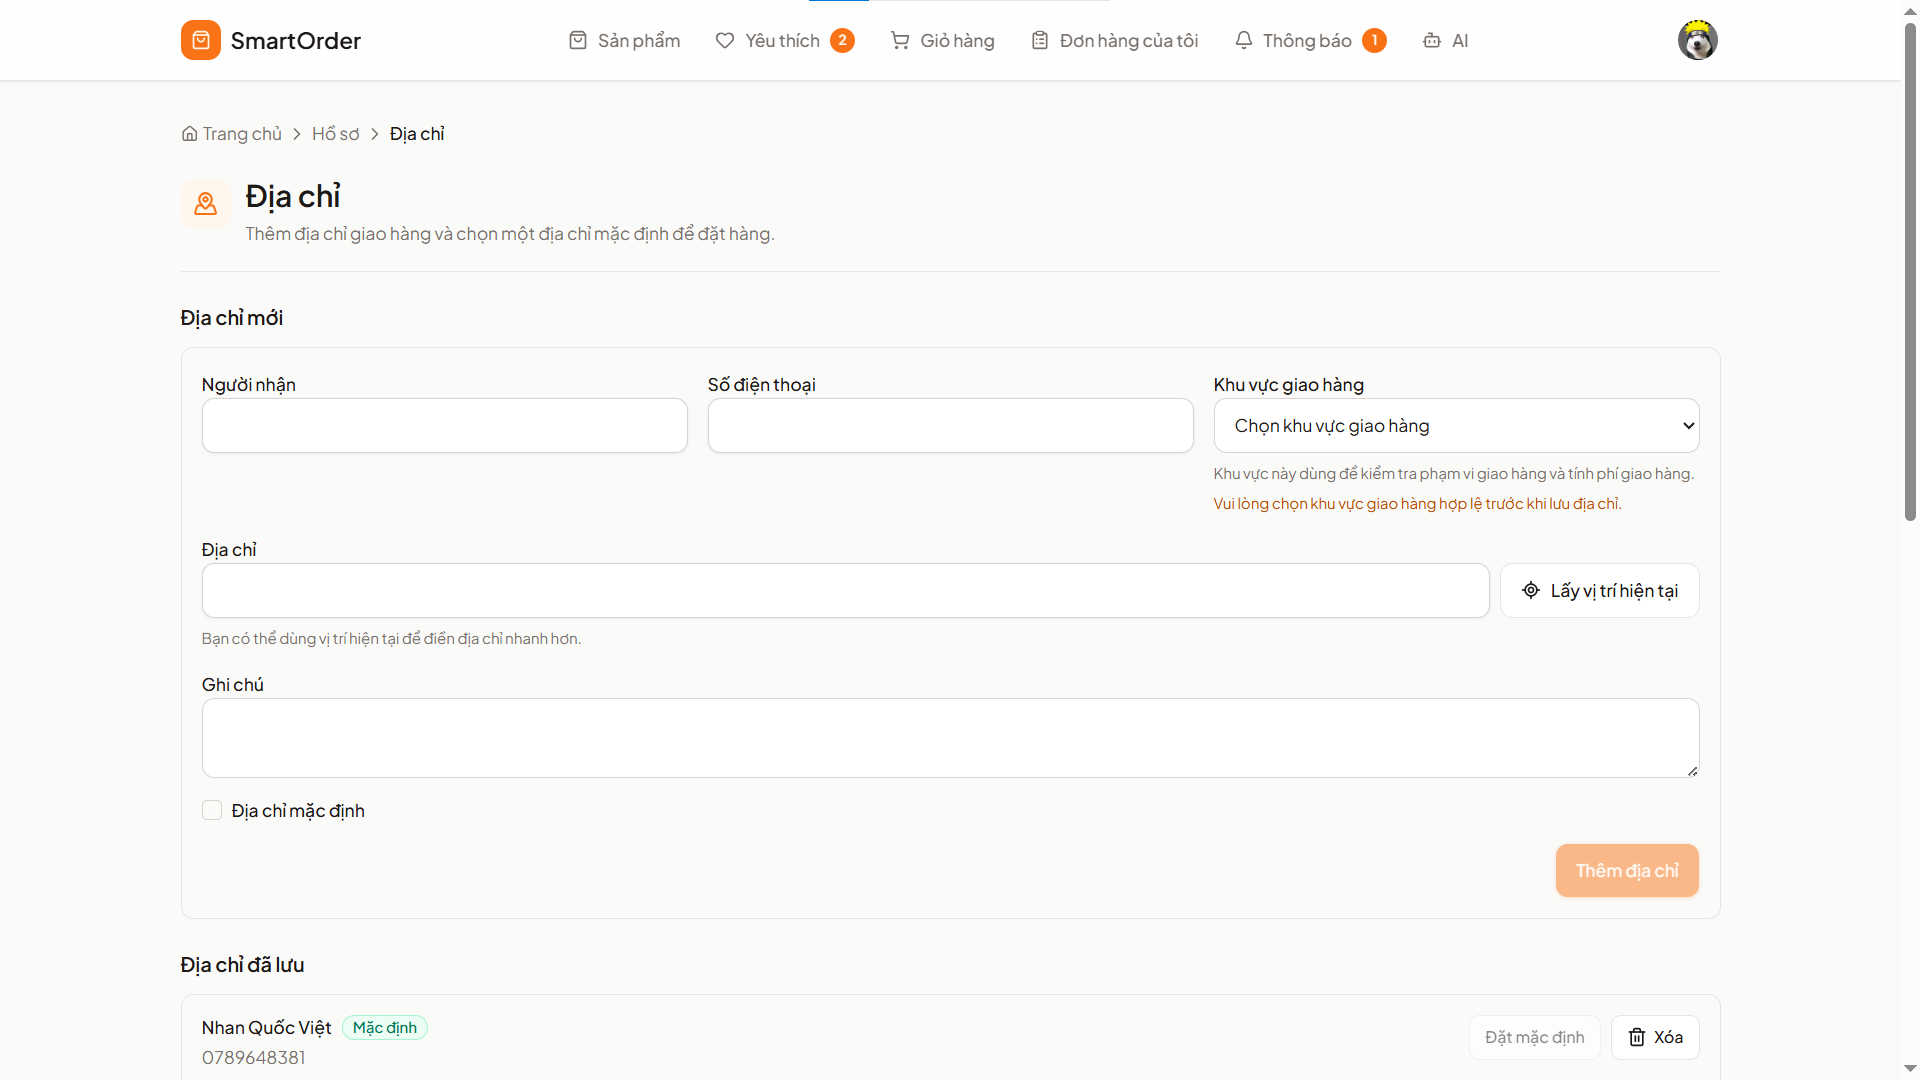Click the Địa chỉ address input field
1920x1080 pixels.
click(845, 591)
